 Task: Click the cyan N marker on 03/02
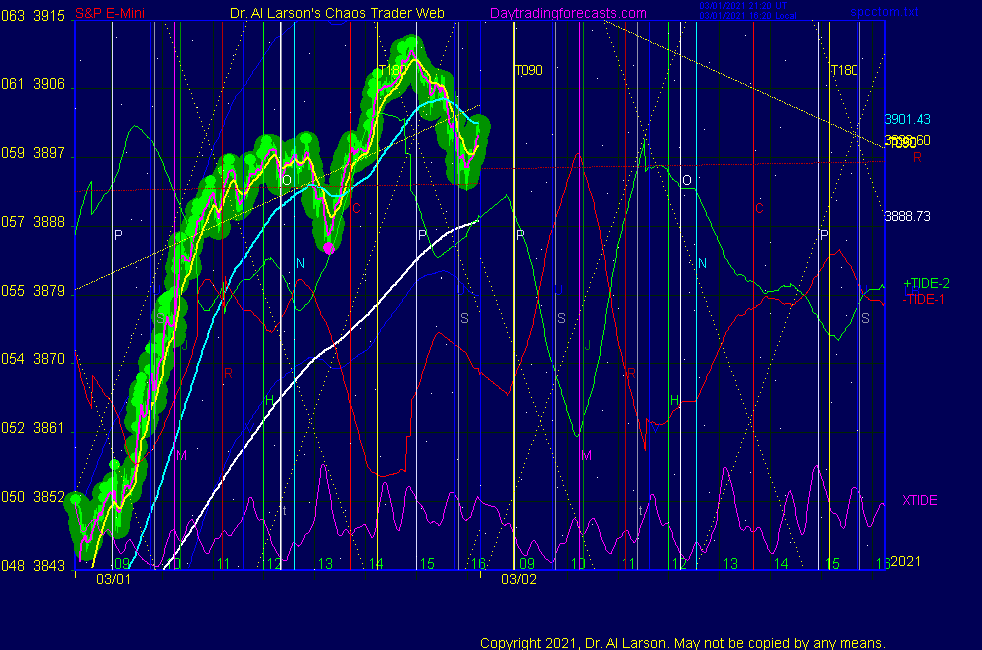[x=702, y=263]
